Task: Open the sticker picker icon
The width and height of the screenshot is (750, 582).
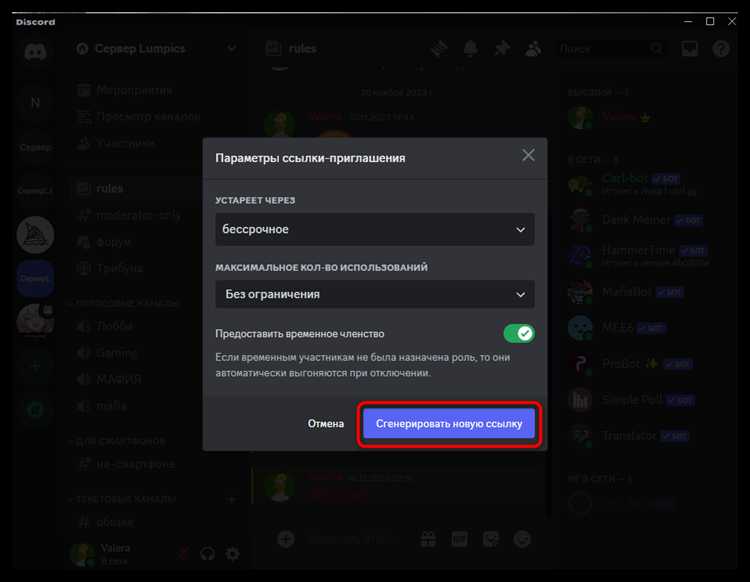Action: click(x=491, y=539)
